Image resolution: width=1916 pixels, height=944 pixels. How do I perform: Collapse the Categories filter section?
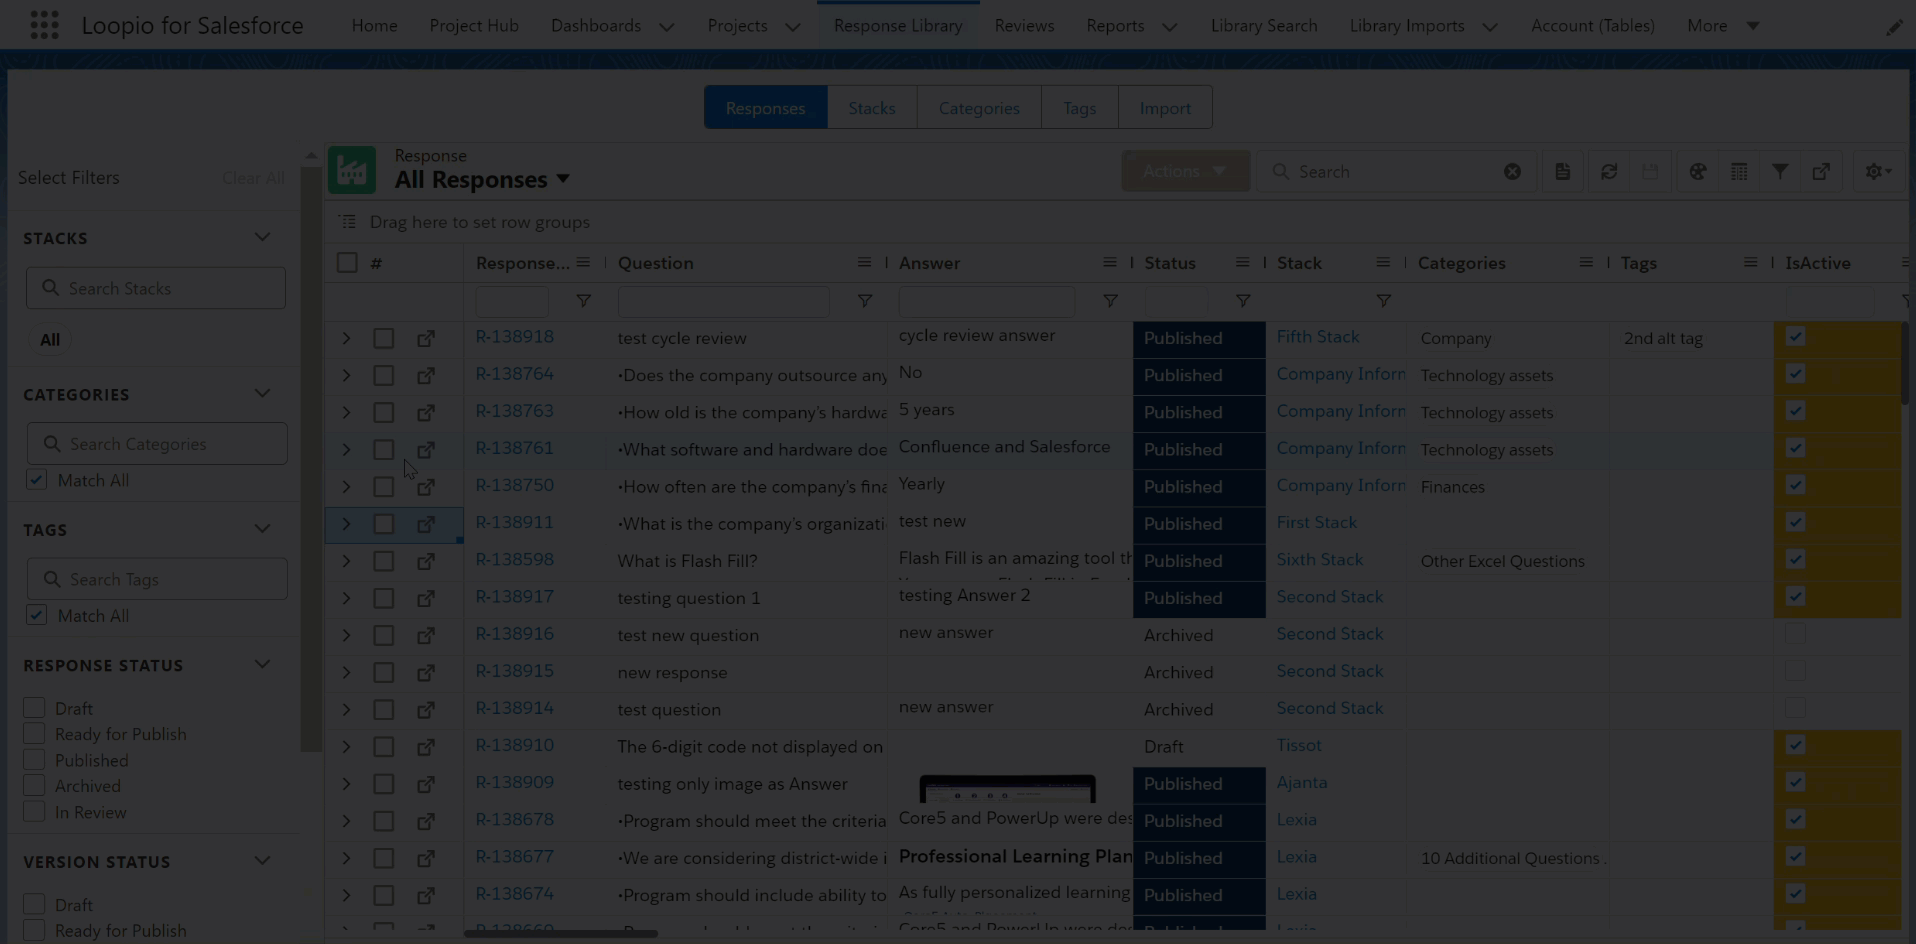click(x=262, y=394)
